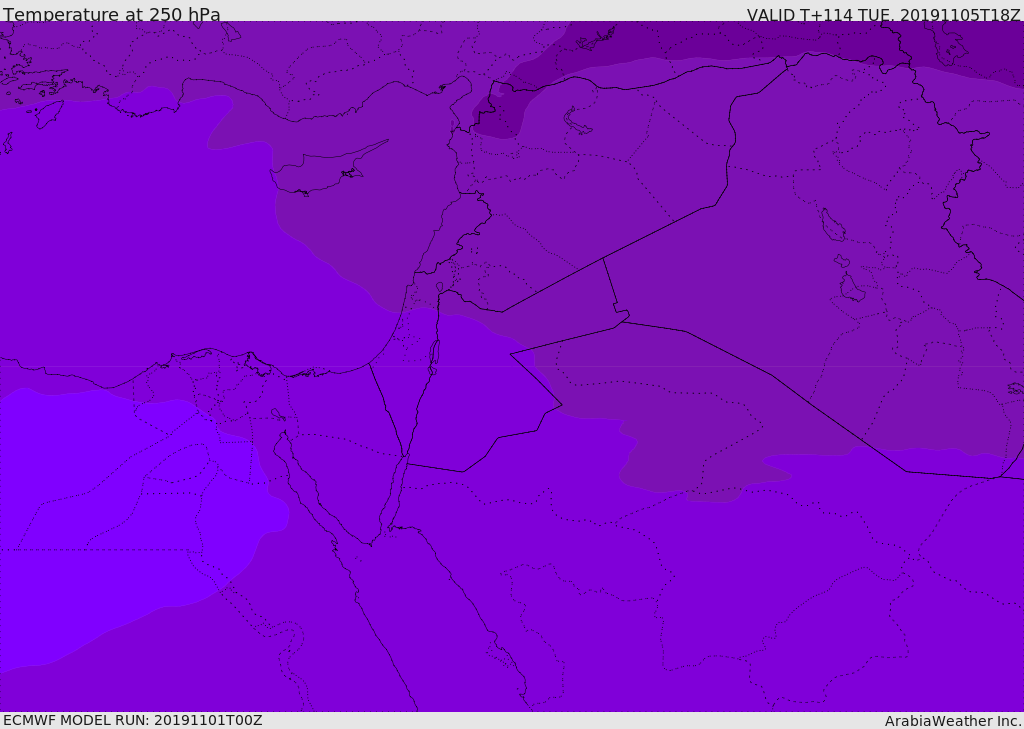The height and width of the screenshot is (729, 1024).
Task: Click the 'VALID T+114 TUE. 20191105T18Z' timestamp
Action: [x=884, y=14]
